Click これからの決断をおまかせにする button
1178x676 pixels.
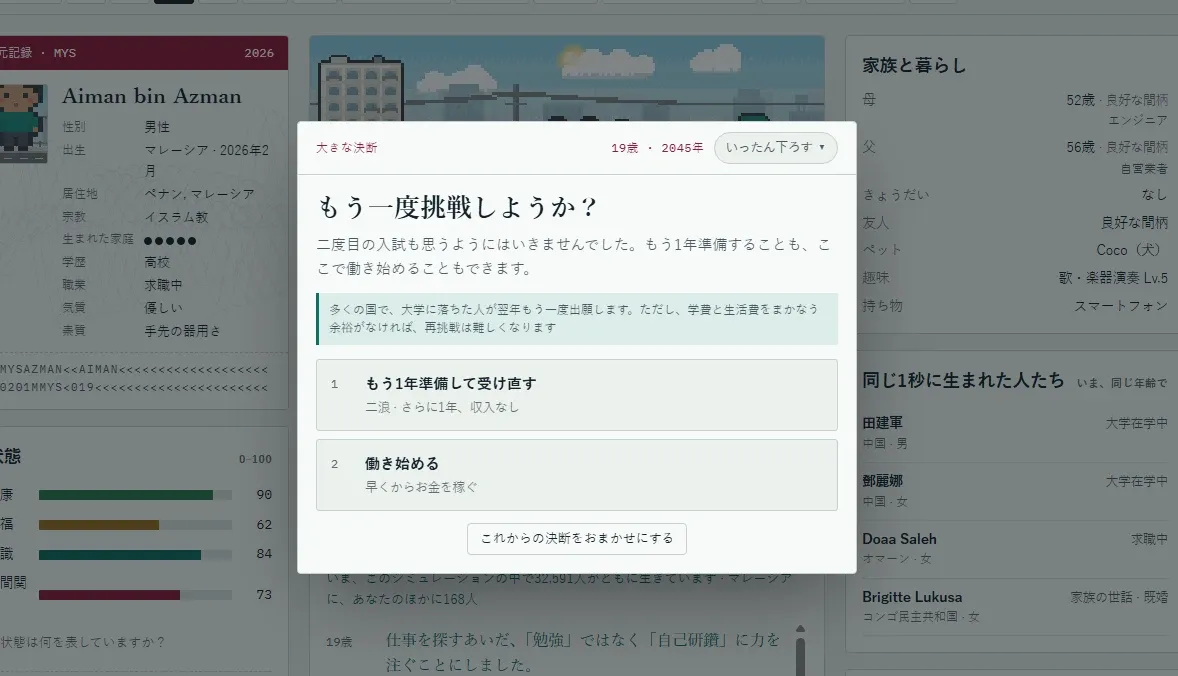576,539
